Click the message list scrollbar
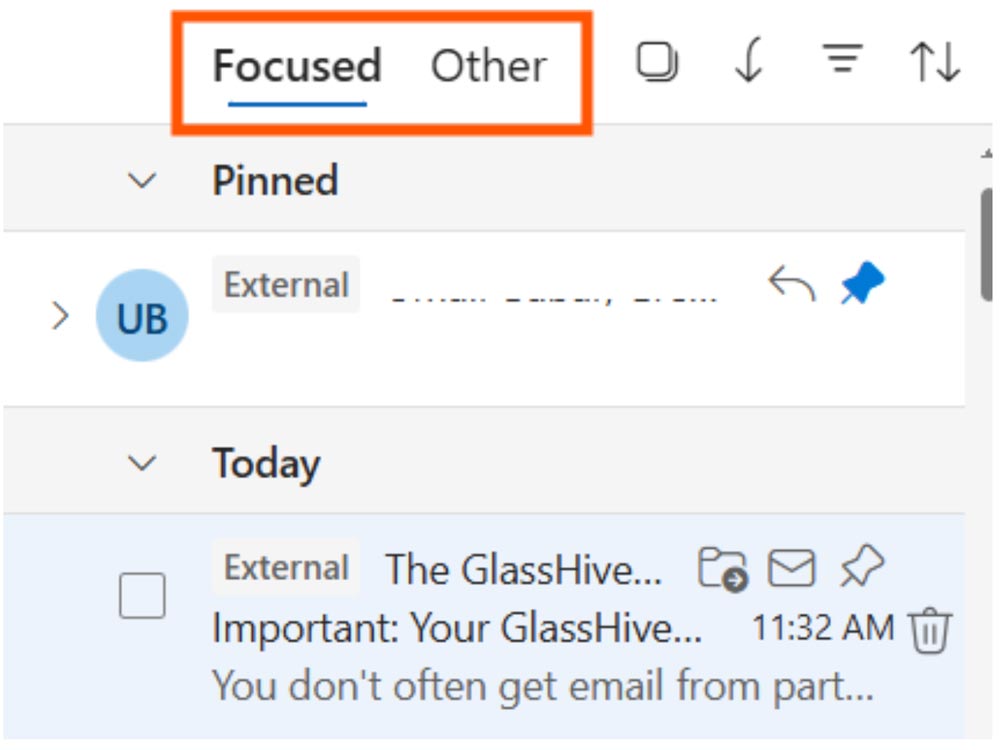This screenshot has width=1000, height=750. (x=987, y=240)
